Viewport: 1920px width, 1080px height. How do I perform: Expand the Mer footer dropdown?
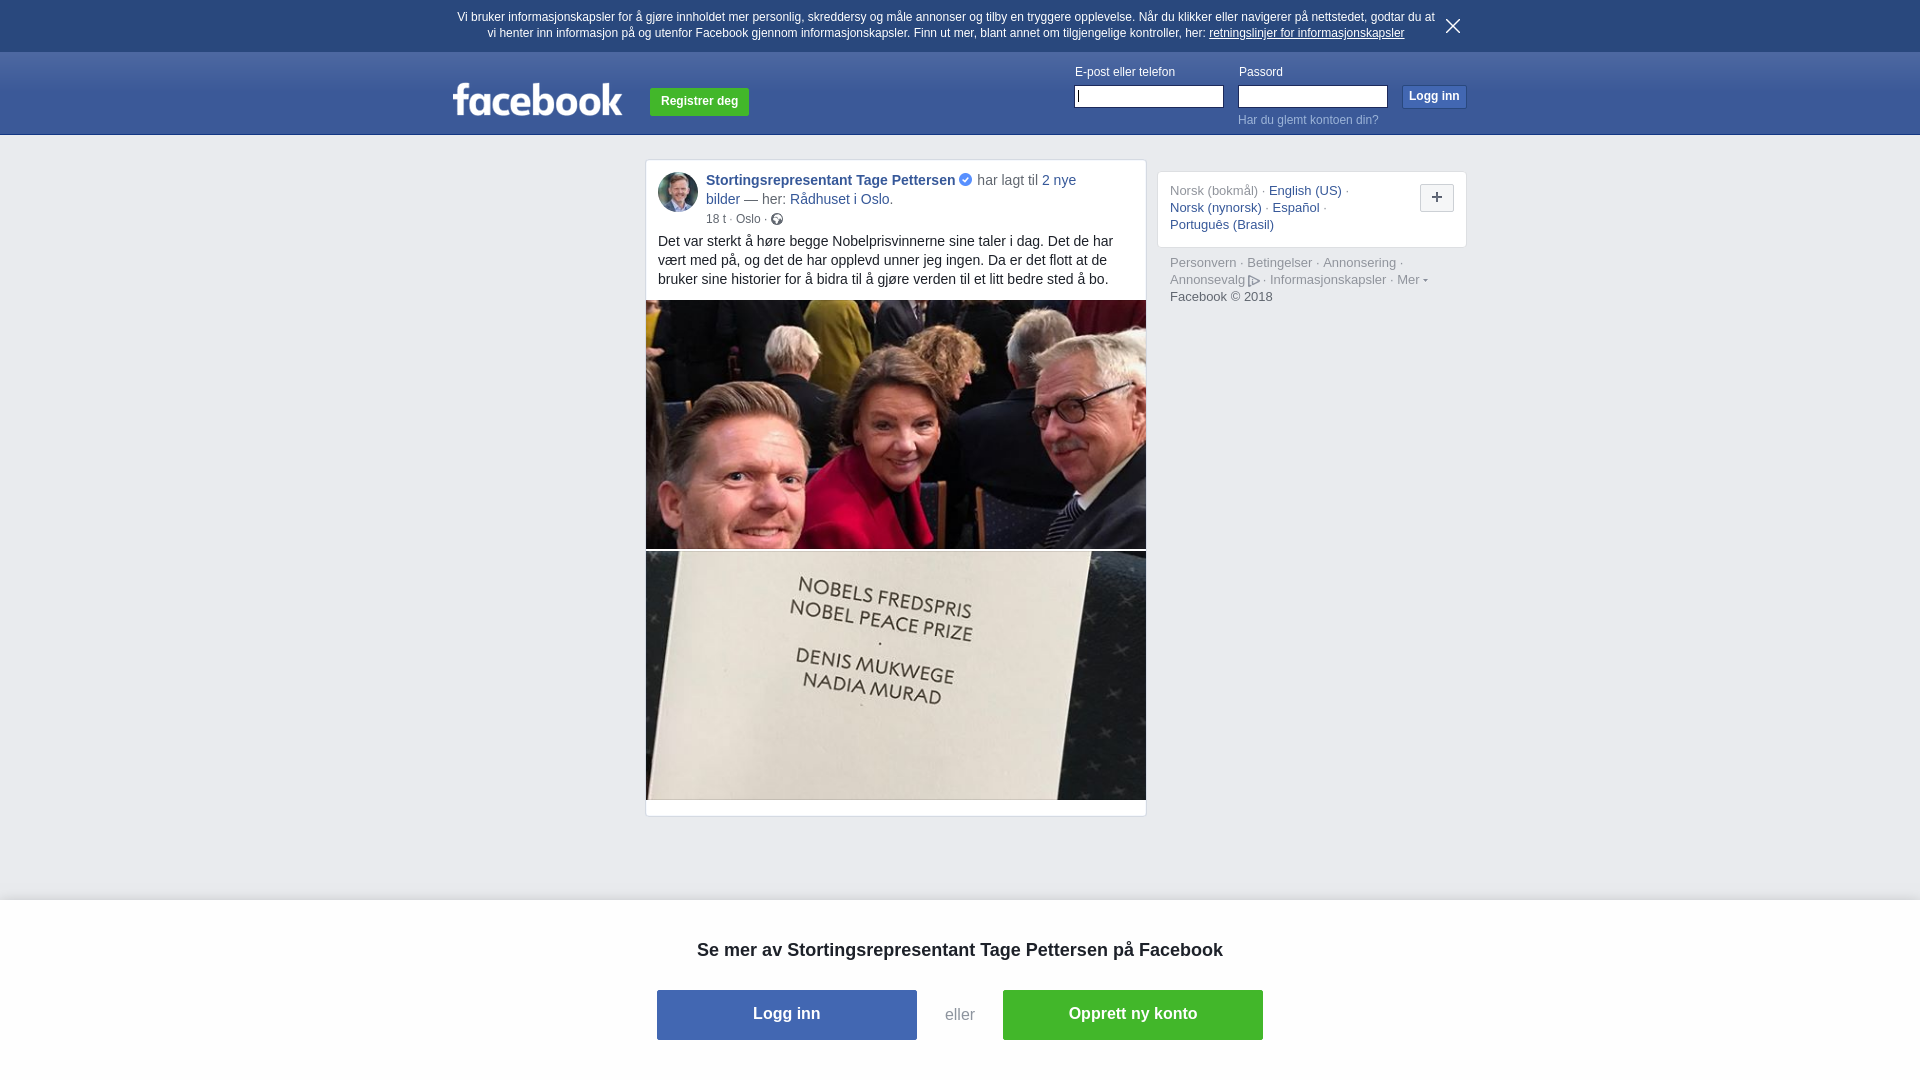[1412, 280]
